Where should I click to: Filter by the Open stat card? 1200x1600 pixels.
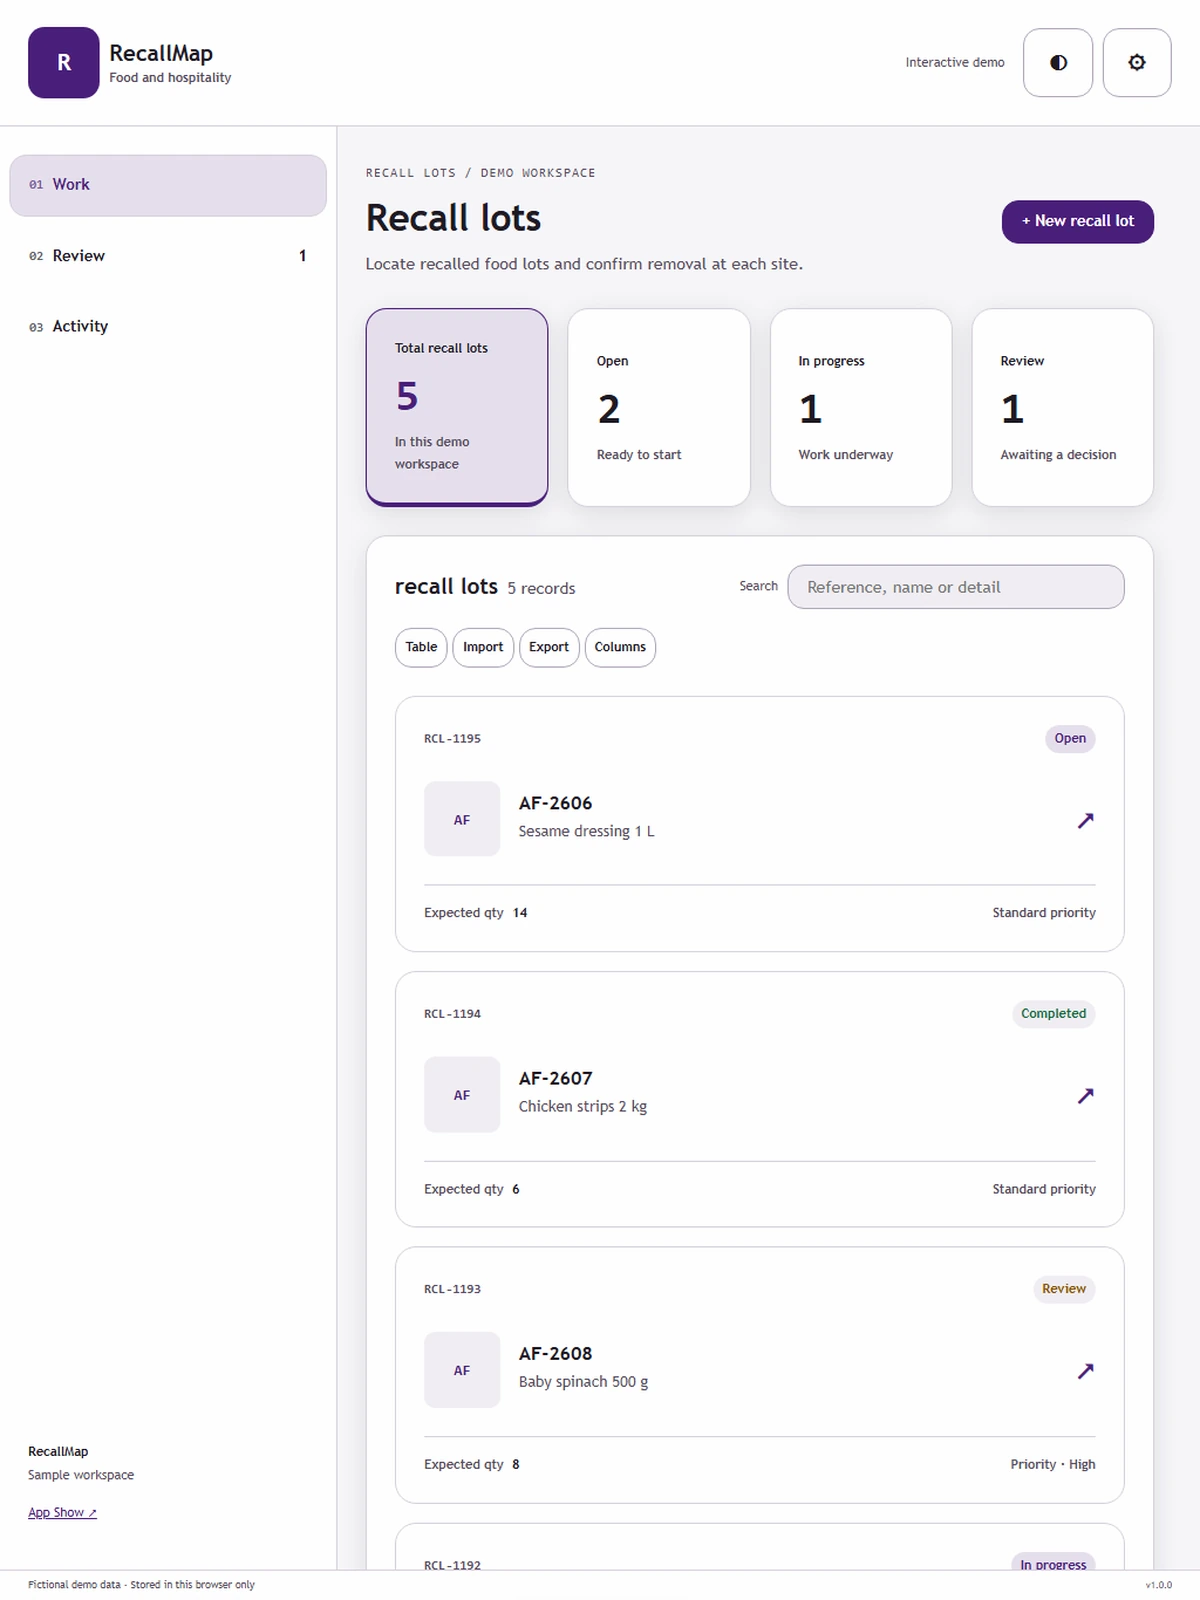pos(659,407)
